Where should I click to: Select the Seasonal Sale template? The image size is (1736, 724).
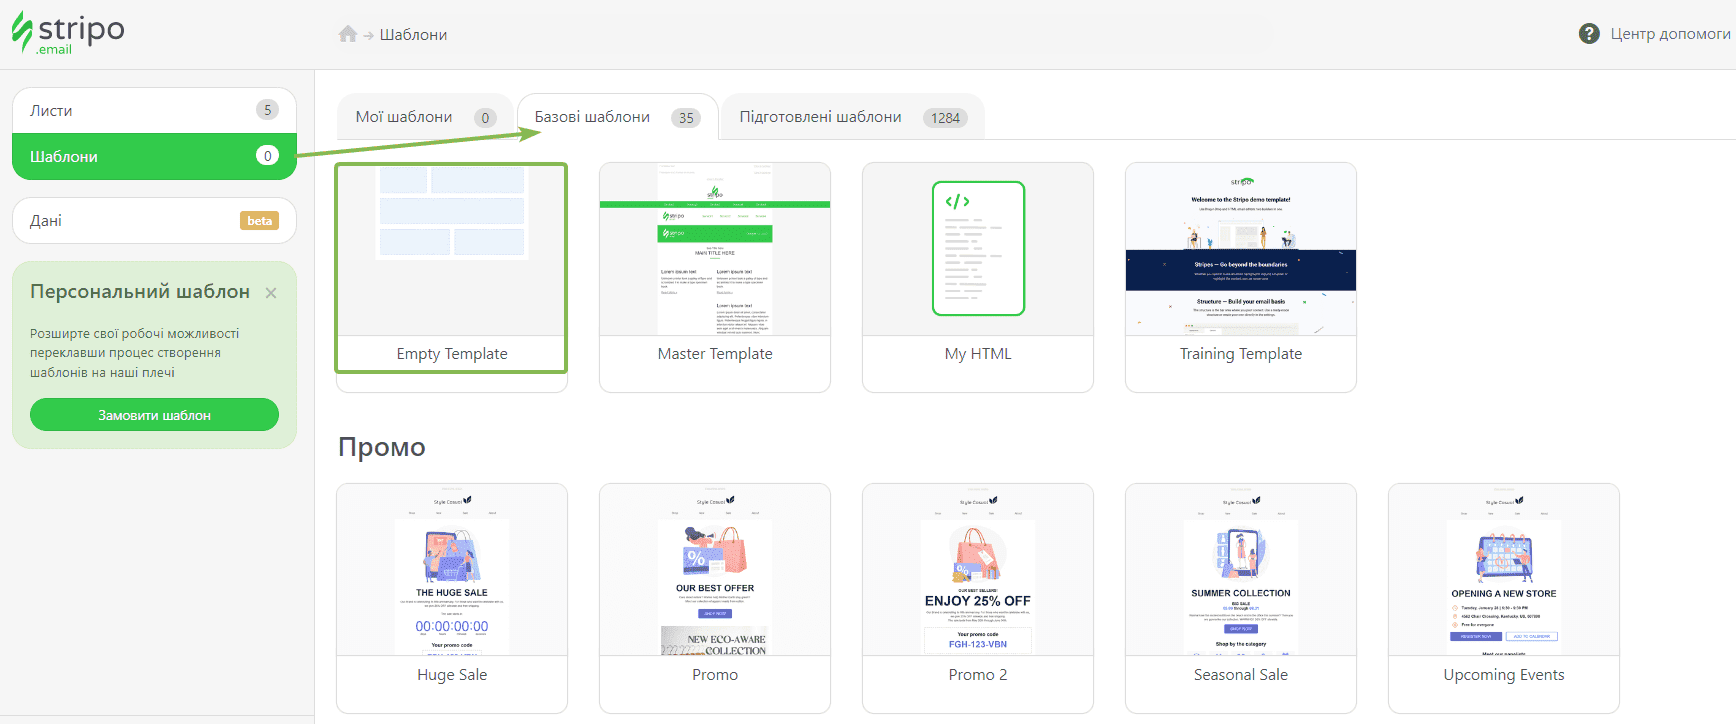point(1240,571)
